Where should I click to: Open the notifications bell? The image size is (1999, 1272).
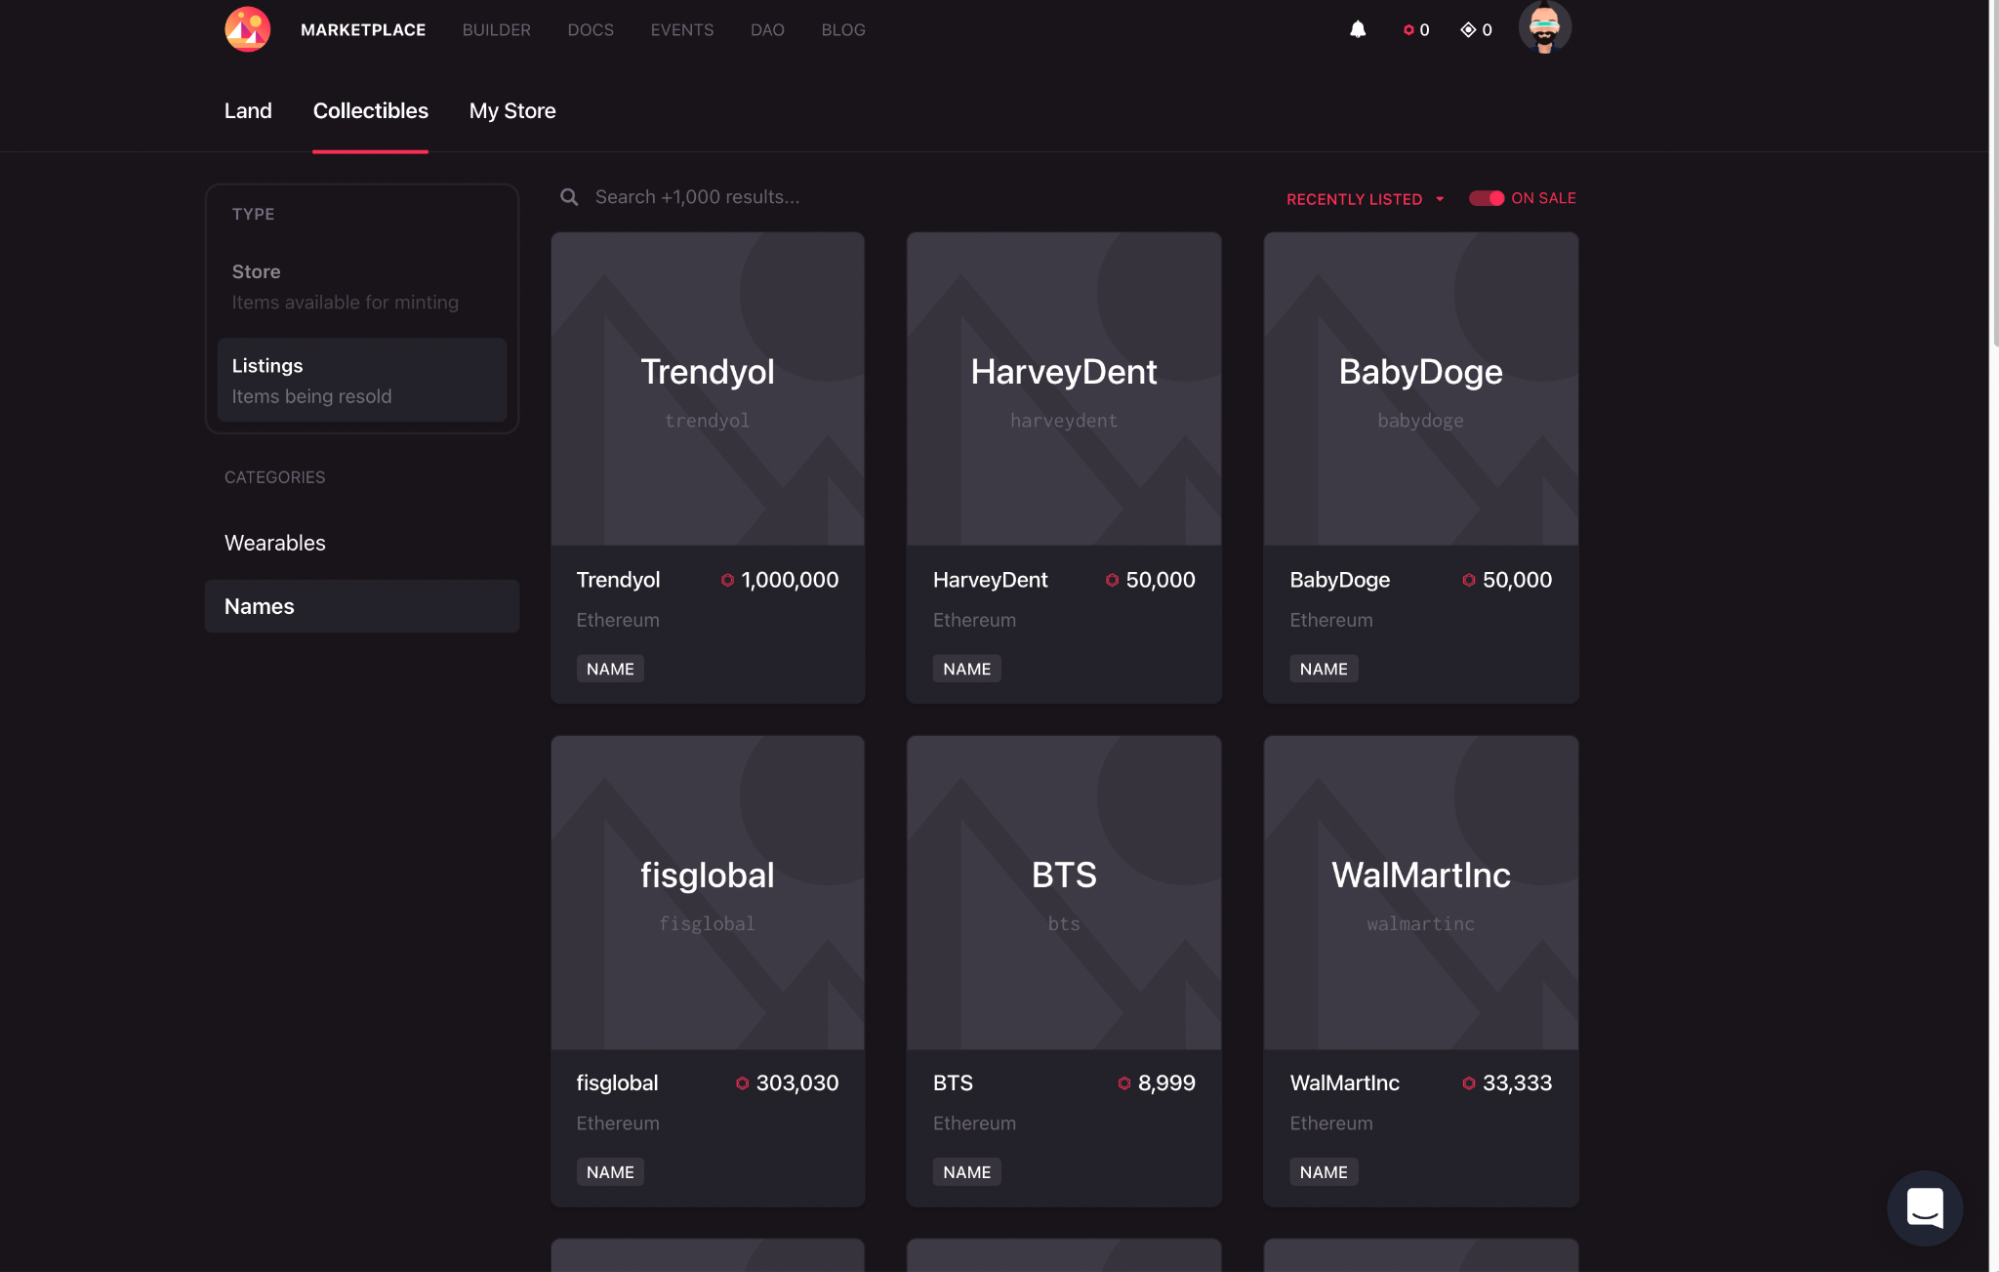coord(1357,29)
